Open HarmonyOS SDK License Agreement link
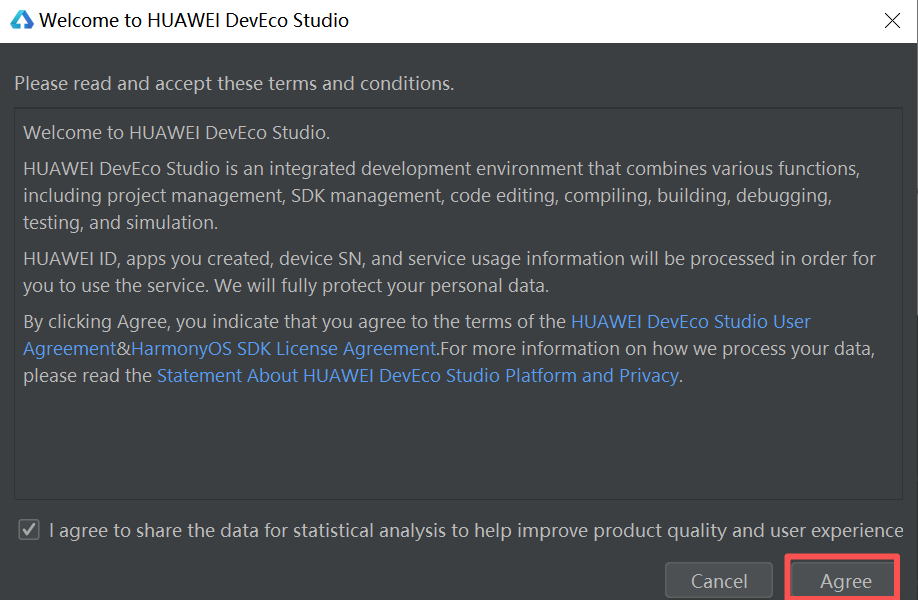This screenshot has height=600, width=918. pyautogui.click(x=284, y=349)
